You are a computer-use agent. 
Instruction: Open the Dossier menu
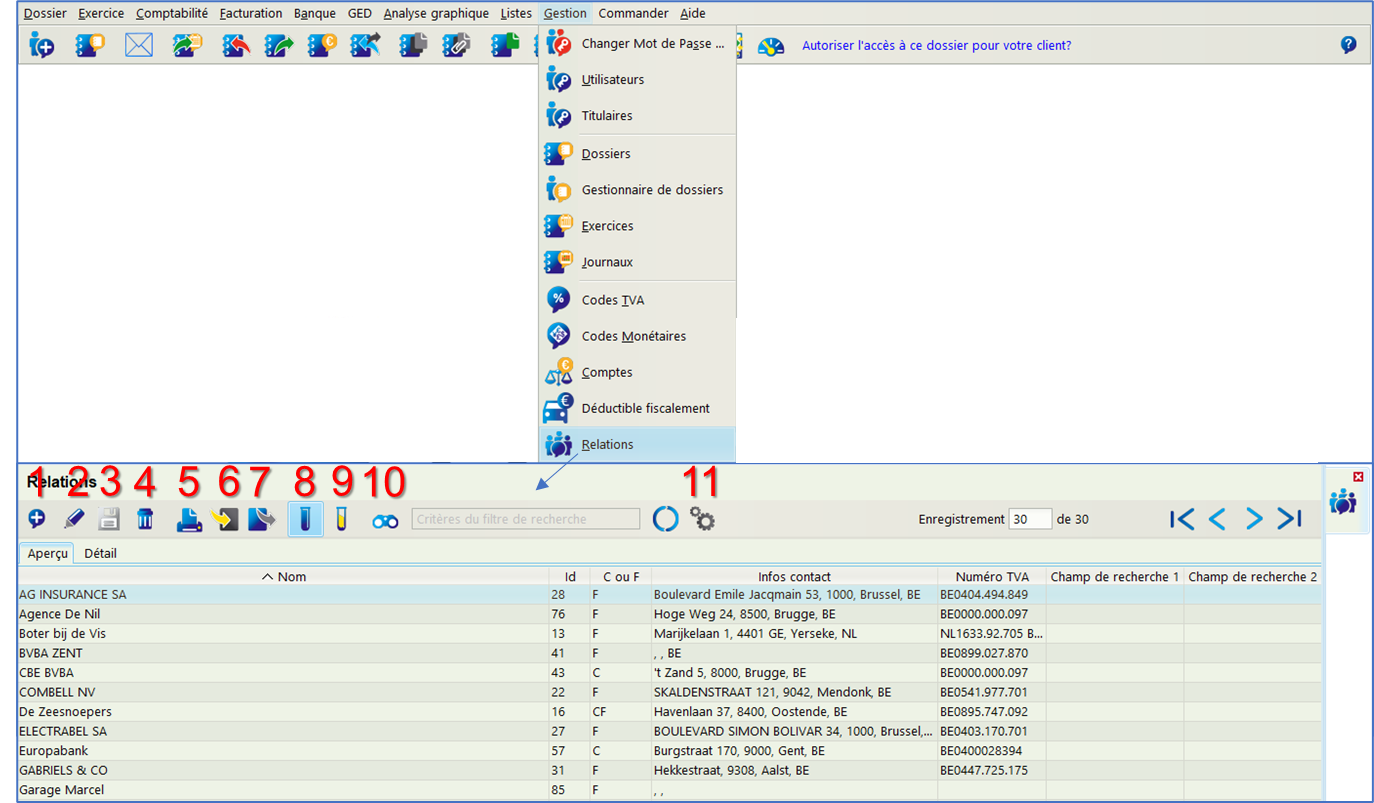coord(45,13)
